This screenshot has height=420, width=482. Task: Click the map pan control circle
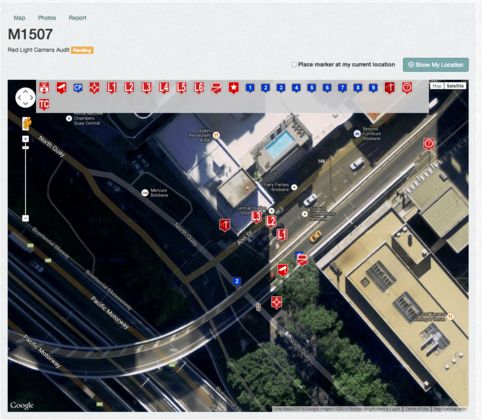point(25,98)
